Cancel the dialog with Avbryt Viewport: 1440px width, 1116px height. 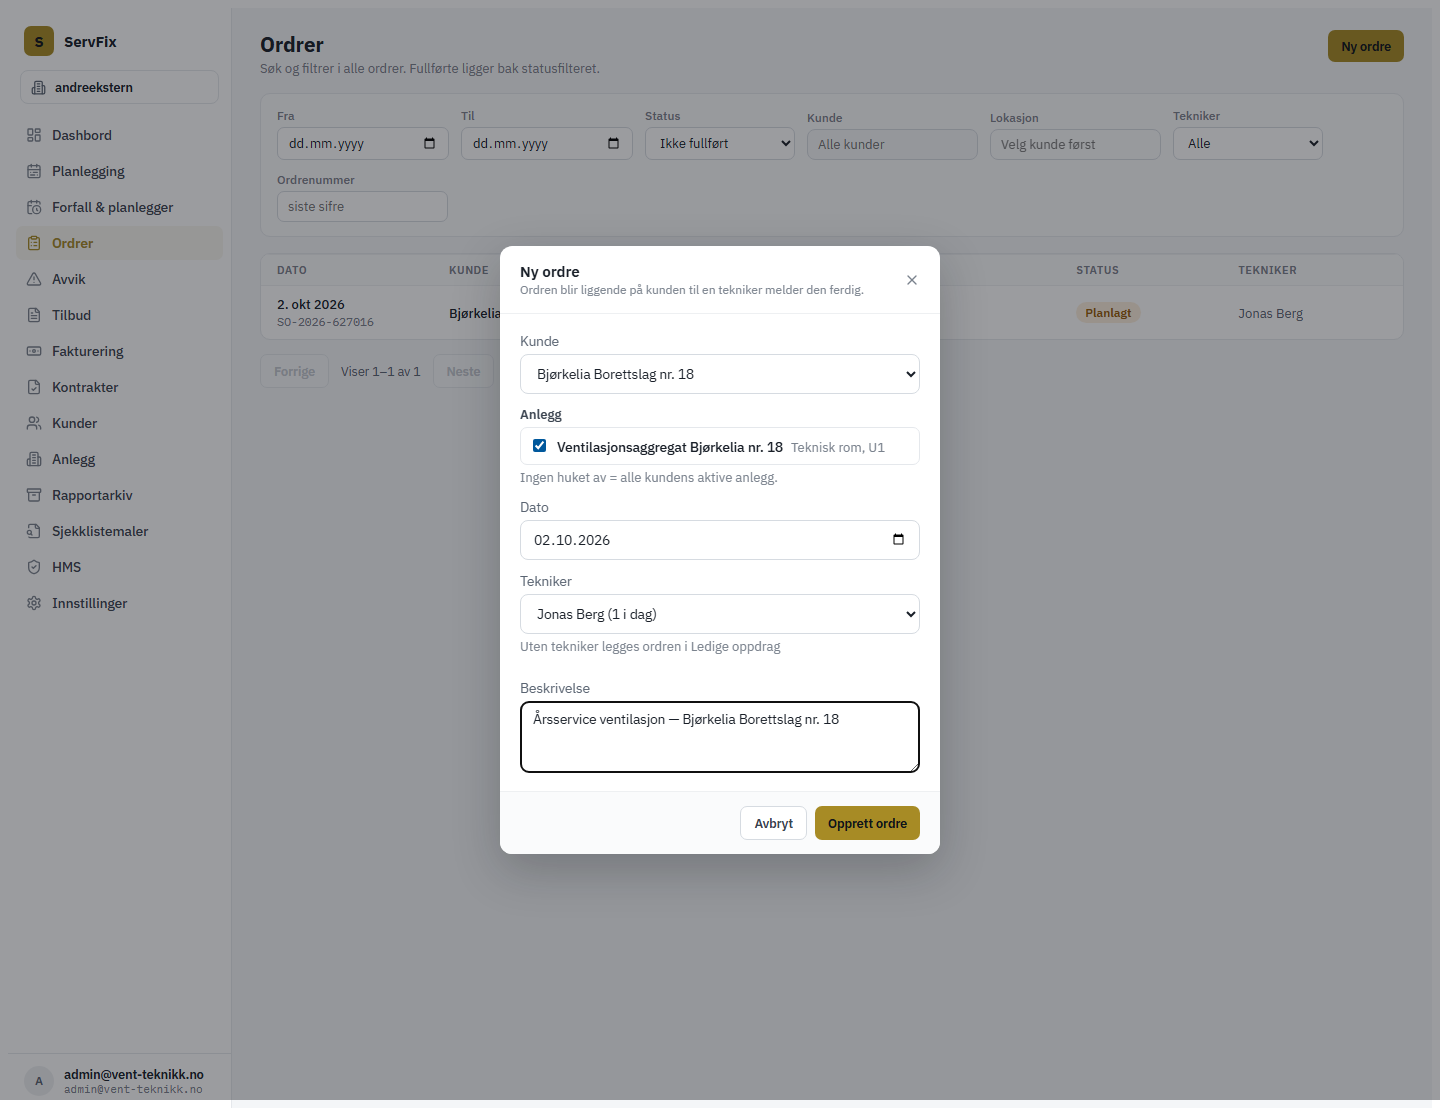pyautogui.click(x=773, y=823)
